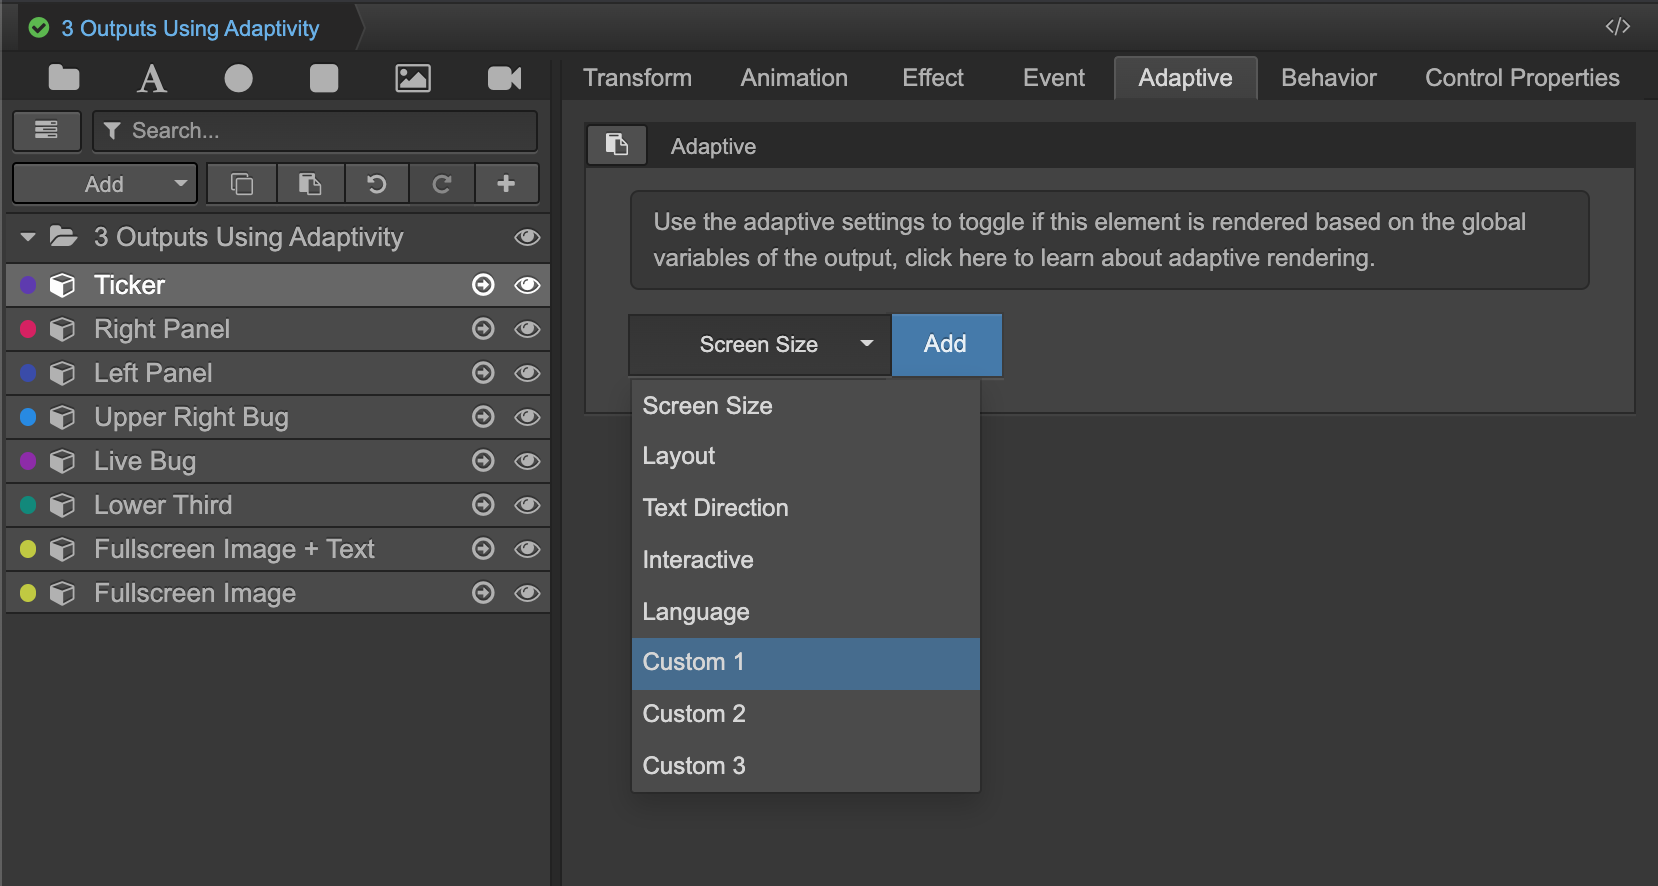Click the arrow circle icon on Lower Third

coord(483,505)
